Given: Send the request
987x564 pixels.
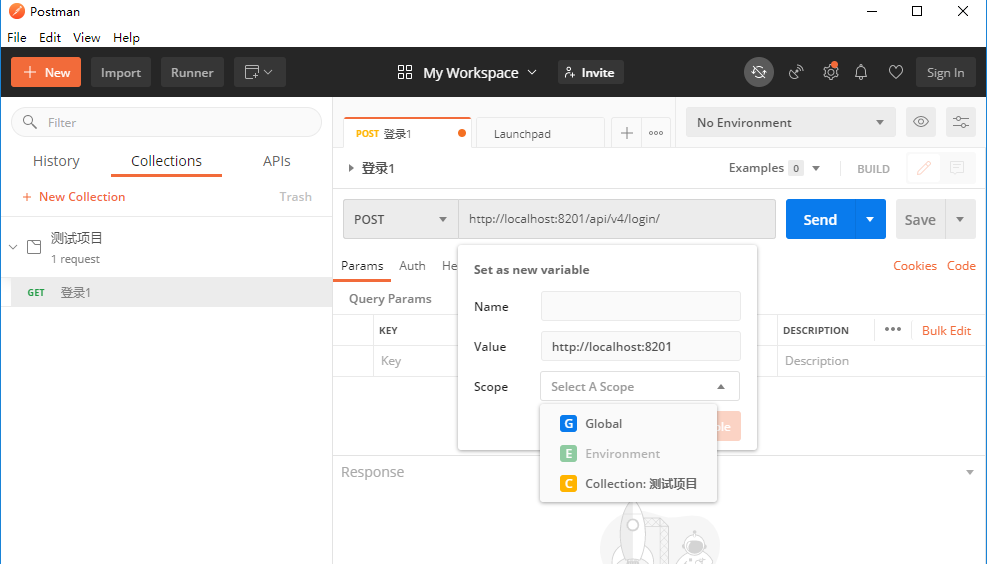Looking at the screenshot, I should point(820,219).
